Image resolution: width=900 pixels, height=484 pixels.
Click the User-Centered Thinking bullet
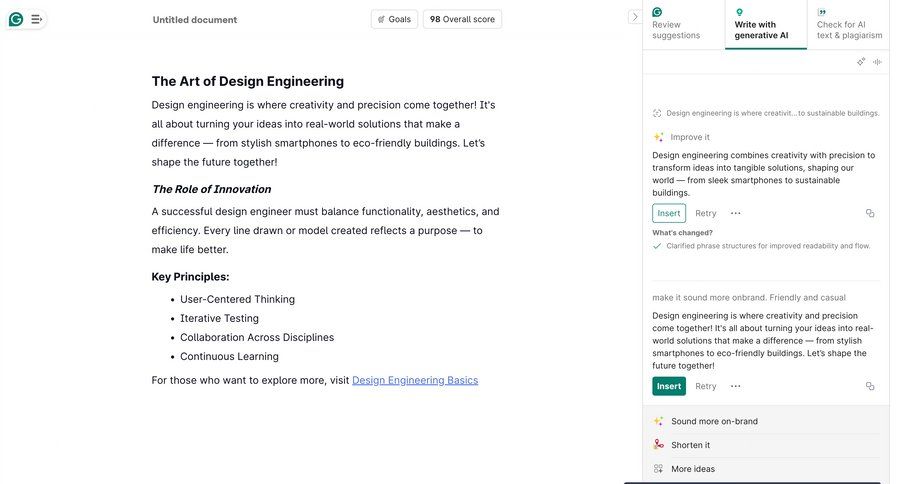click(237, 299)
